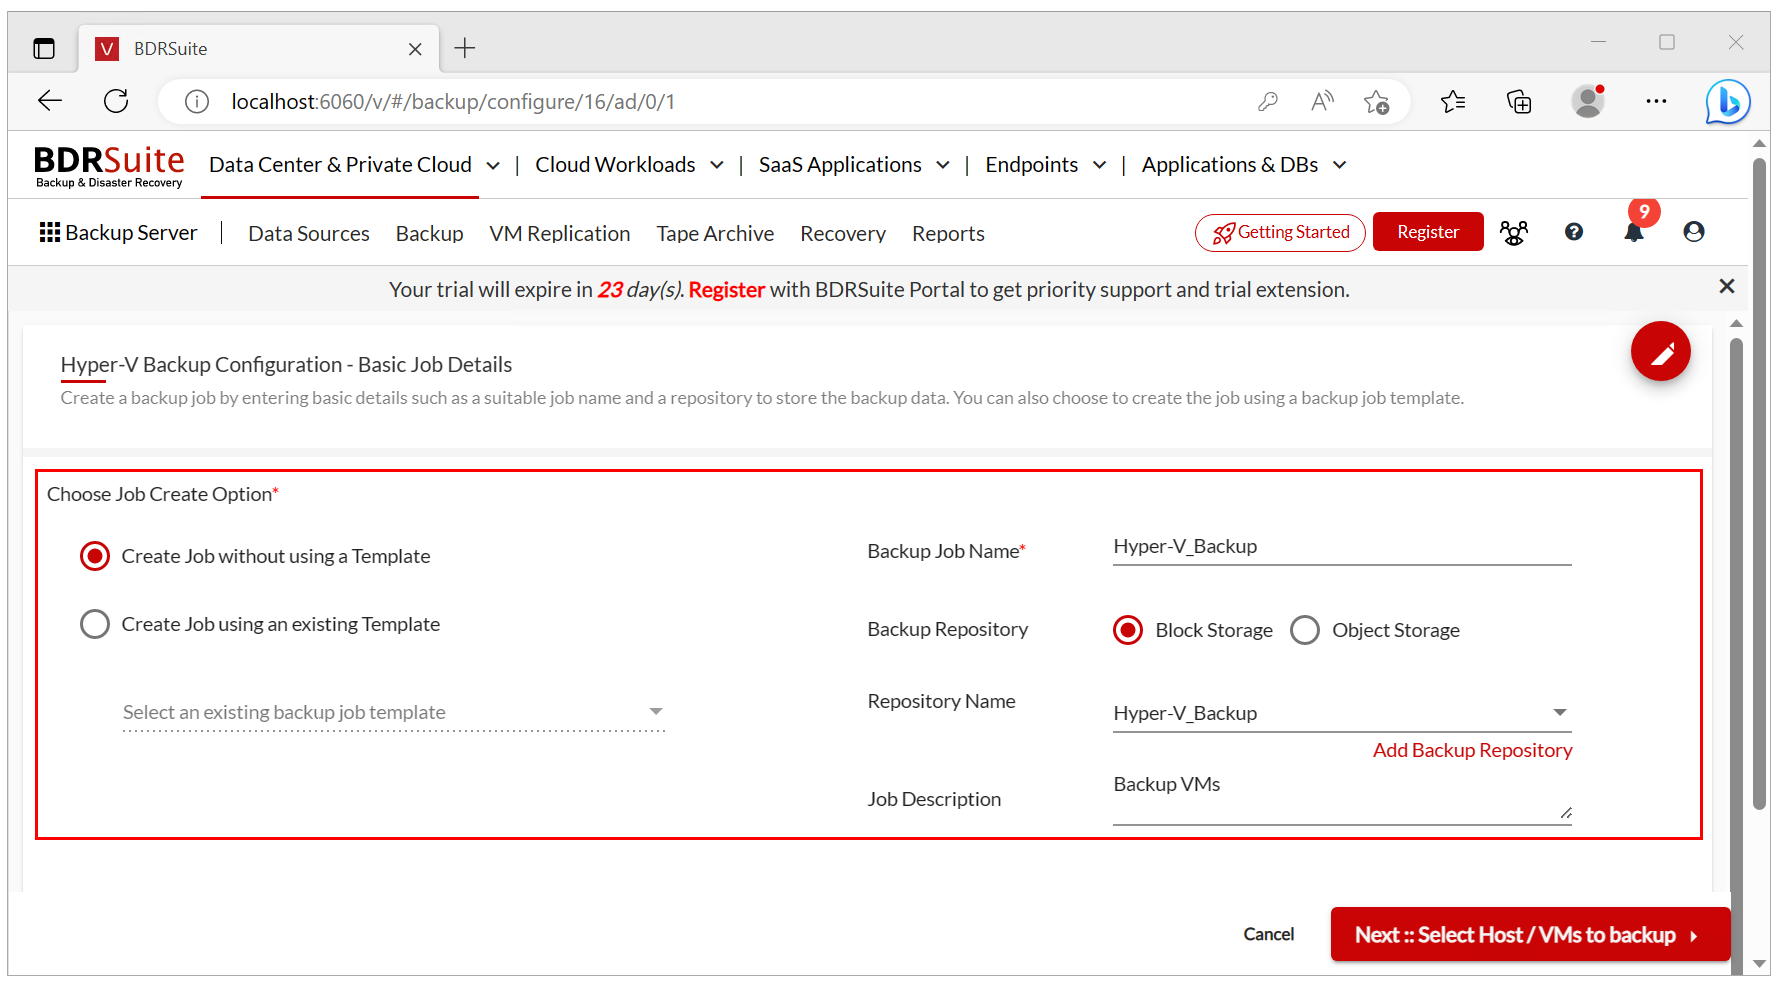Cancel the backup job configuration

(x=1268, y=934)
